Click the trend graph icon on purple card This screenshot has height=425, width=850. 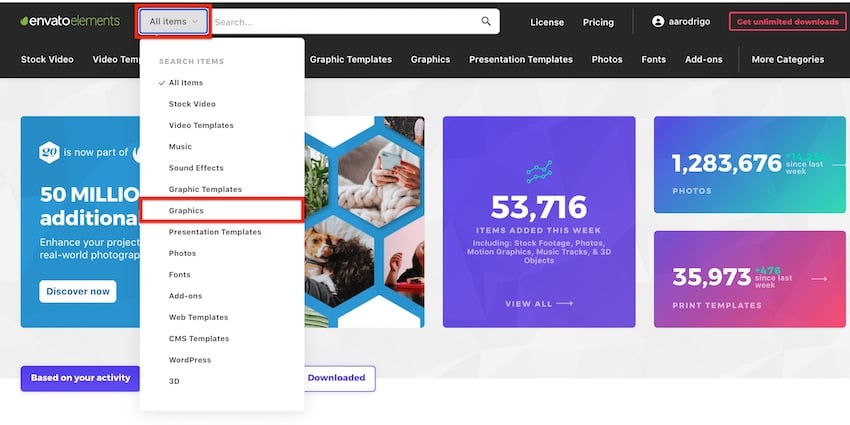(x=539, y=171)
